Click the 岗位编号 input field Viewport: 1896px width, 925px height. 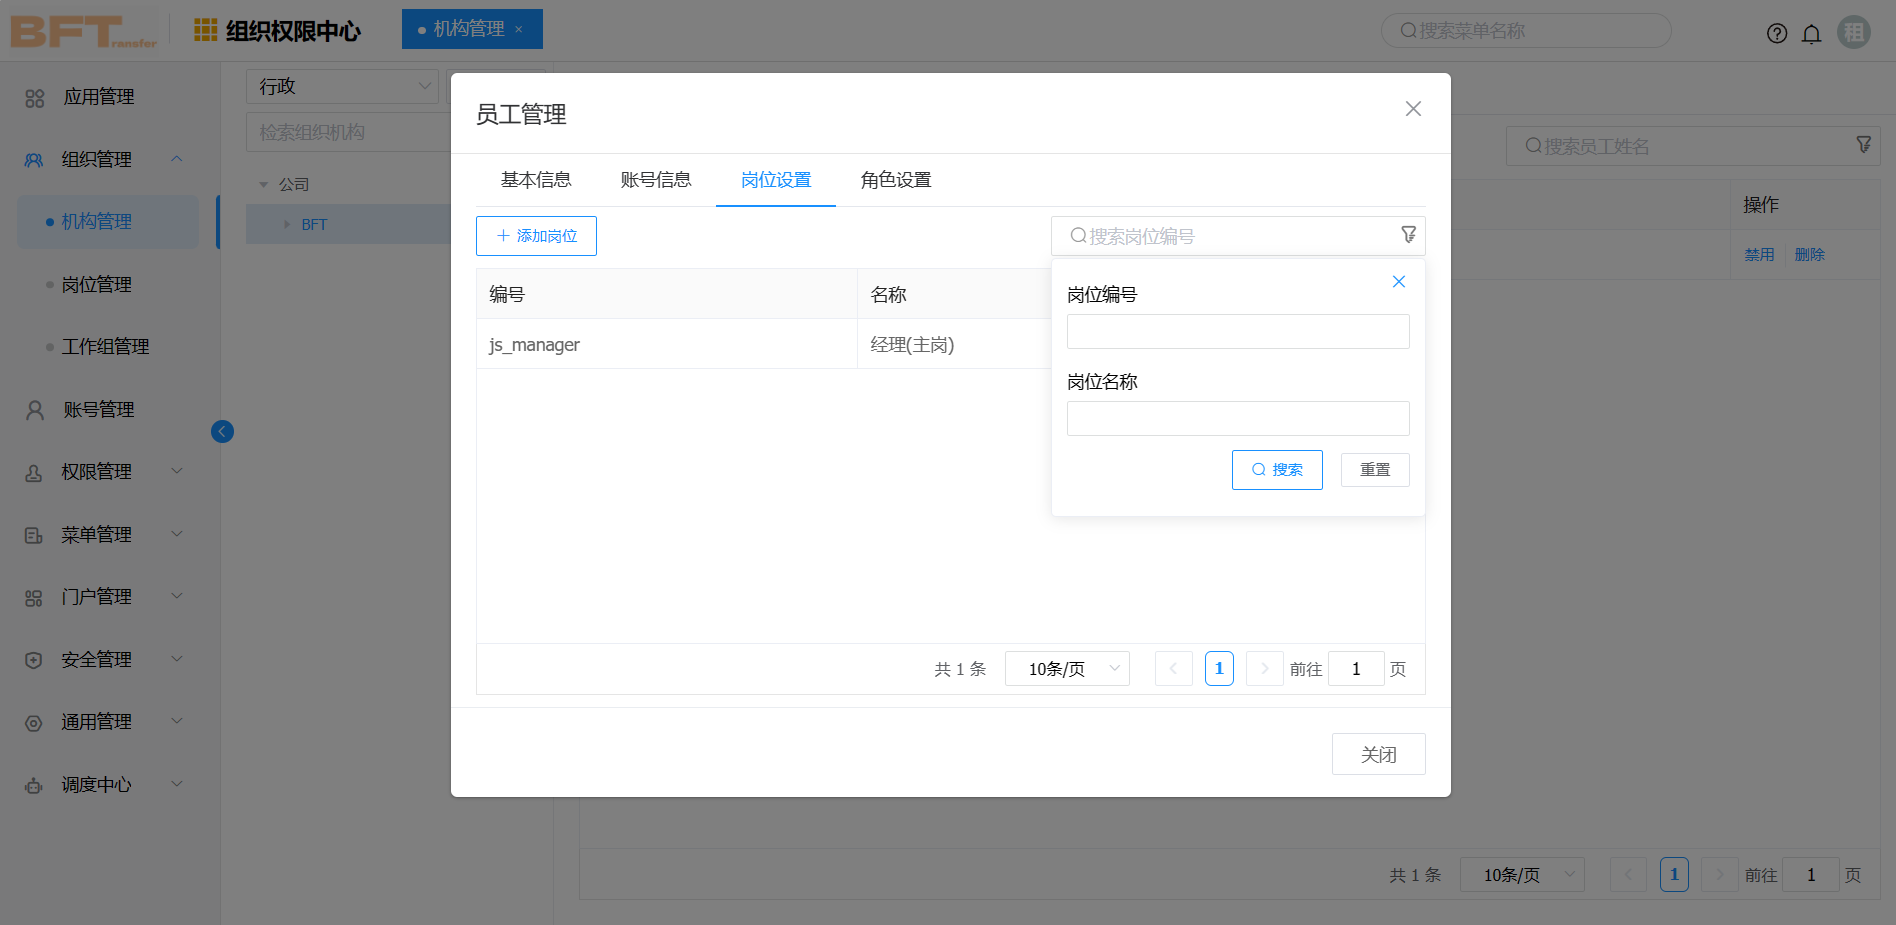click(x=1237, y=332)
